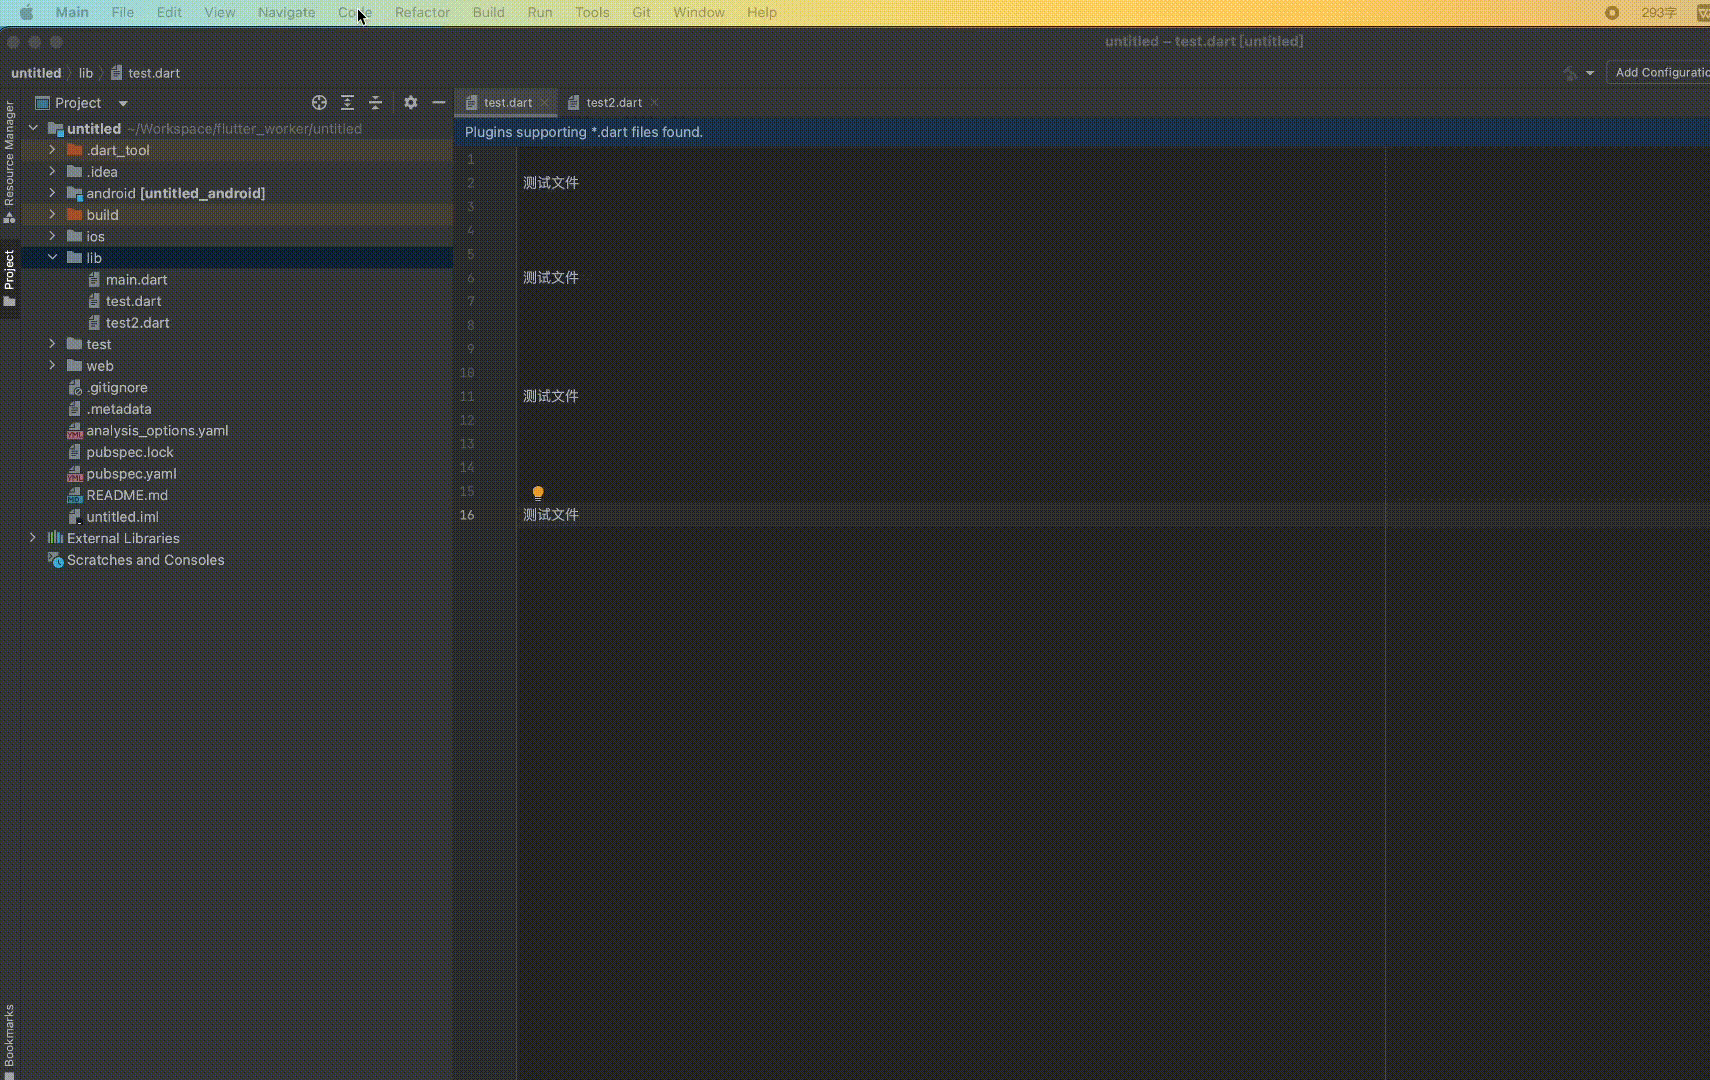Open dropdown arrow beside hammer icon
Screen dimensions: 1710x1080
click(x=1590, y=73)
